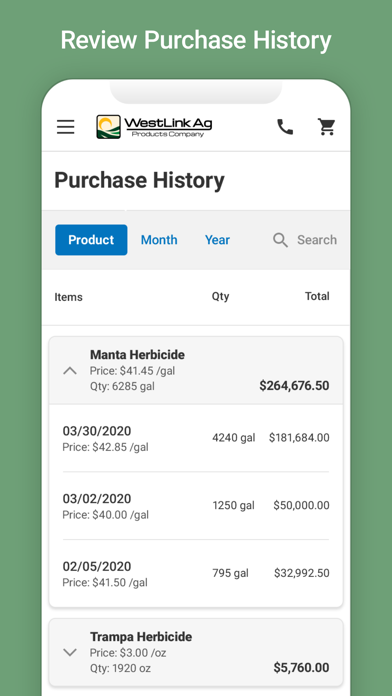Select the Manta Herbicide product name
This screenshot has width=392, height=696.
coord(137,355)
